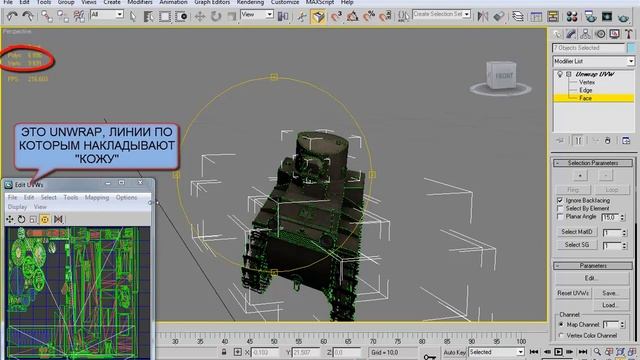Click the Mirror tool icon
640x360 pixels.
pyautogui.click(x=483, y=16)
